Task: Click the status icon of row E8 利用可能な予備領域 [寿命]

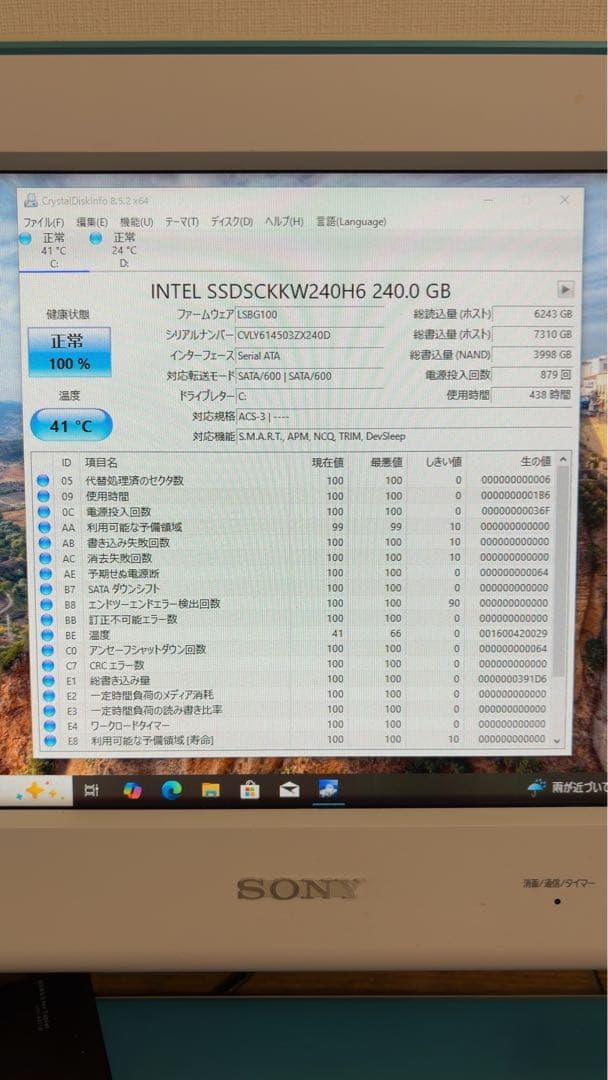Action: click(50, 740)
